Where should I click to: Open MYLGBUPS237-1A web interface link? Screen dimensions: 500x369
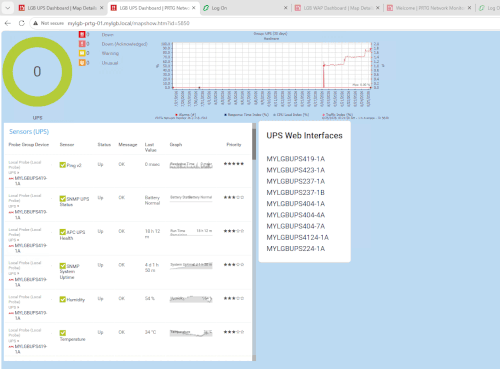pyautogui.click(x=296, y=182)
